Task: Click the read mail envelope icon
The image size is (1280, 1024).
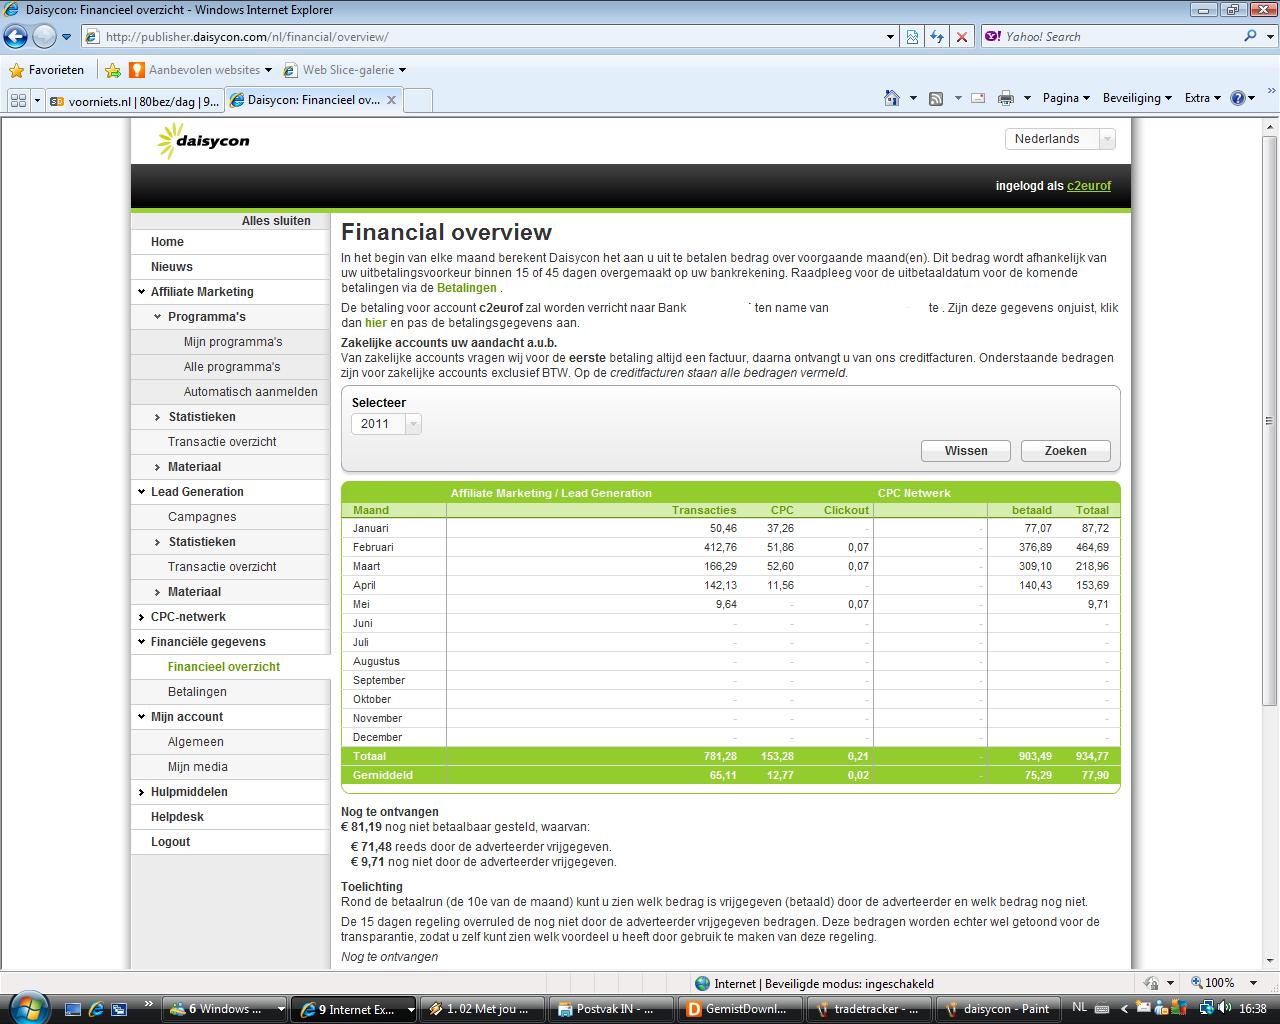Action: [x=978, y=98]
